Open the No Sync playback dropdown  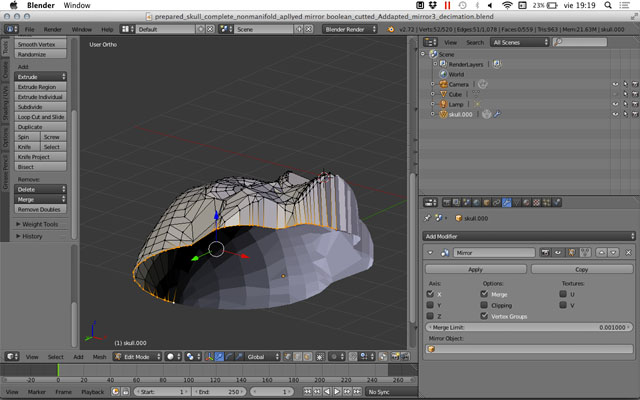coord(391,392)
